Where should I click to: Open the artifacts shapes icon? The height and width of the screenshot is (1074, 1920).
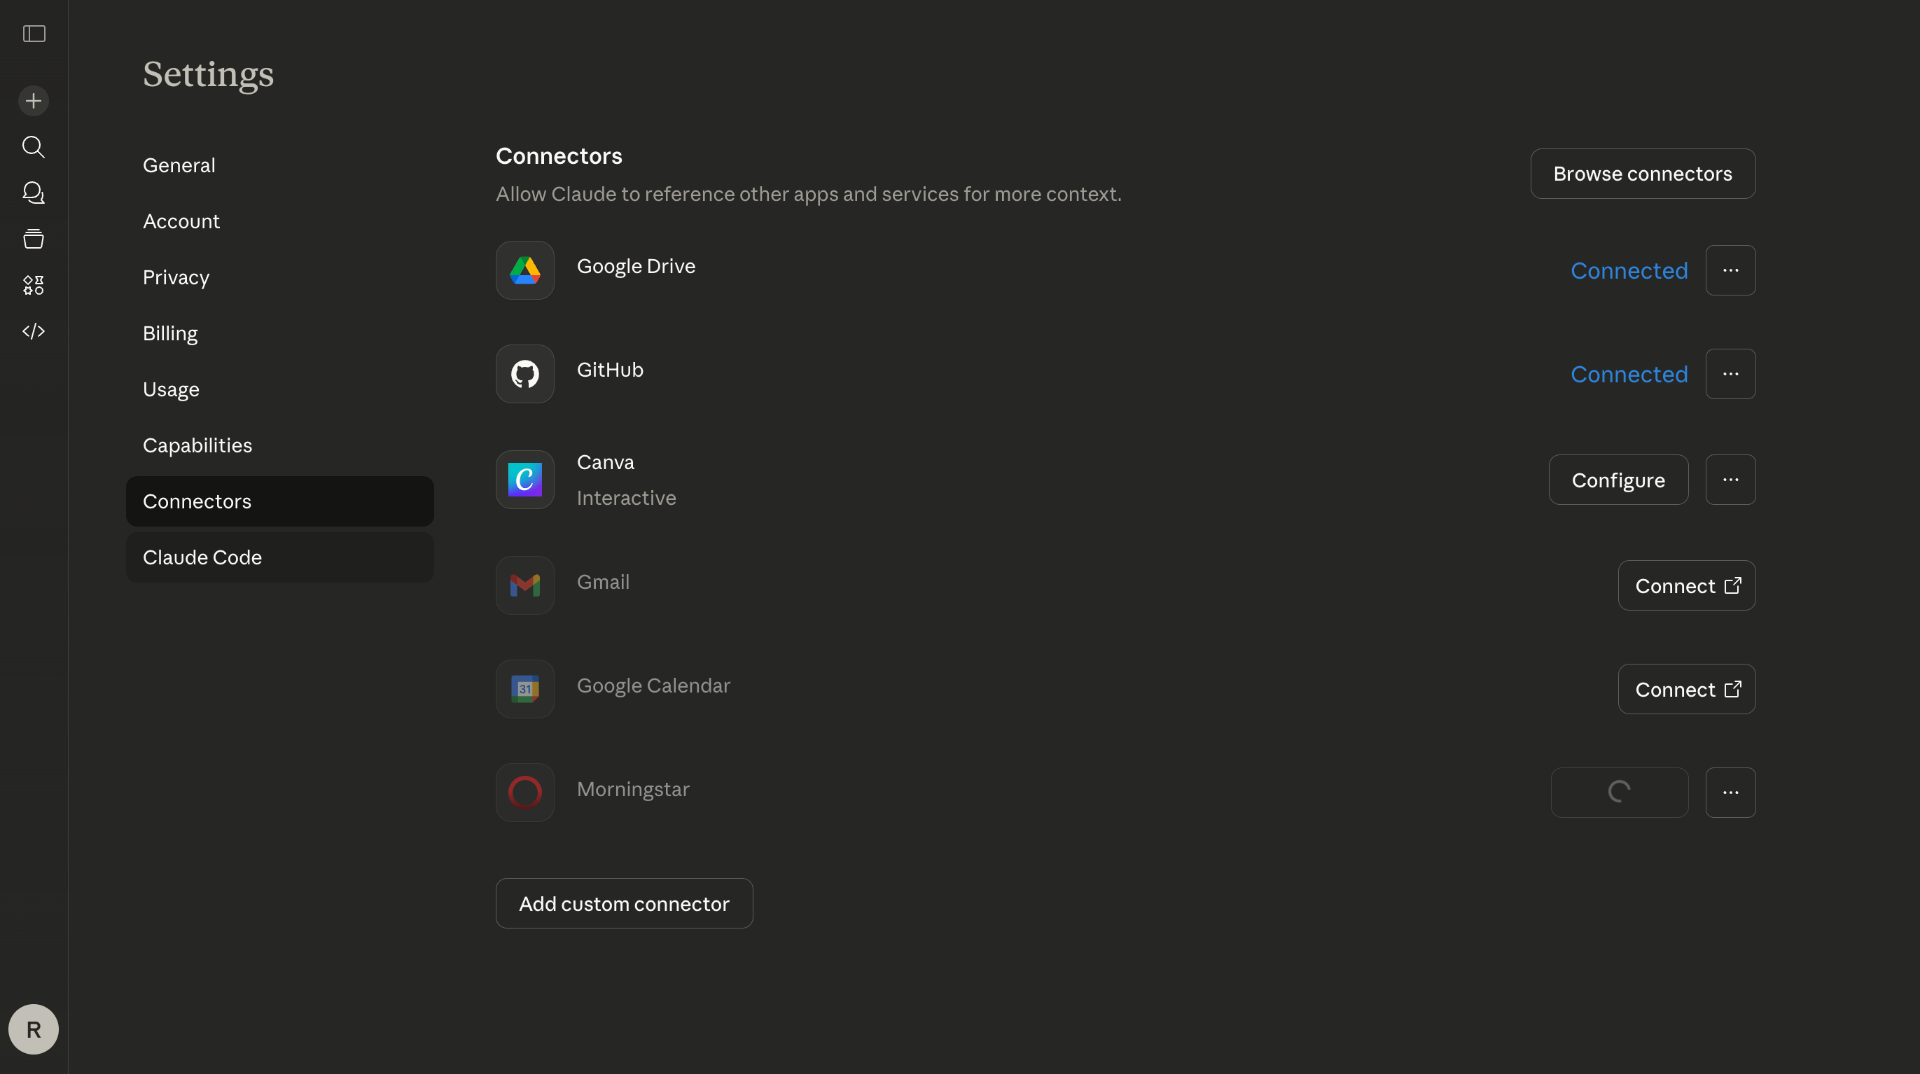pyautogui.click(x=34, y=285)
